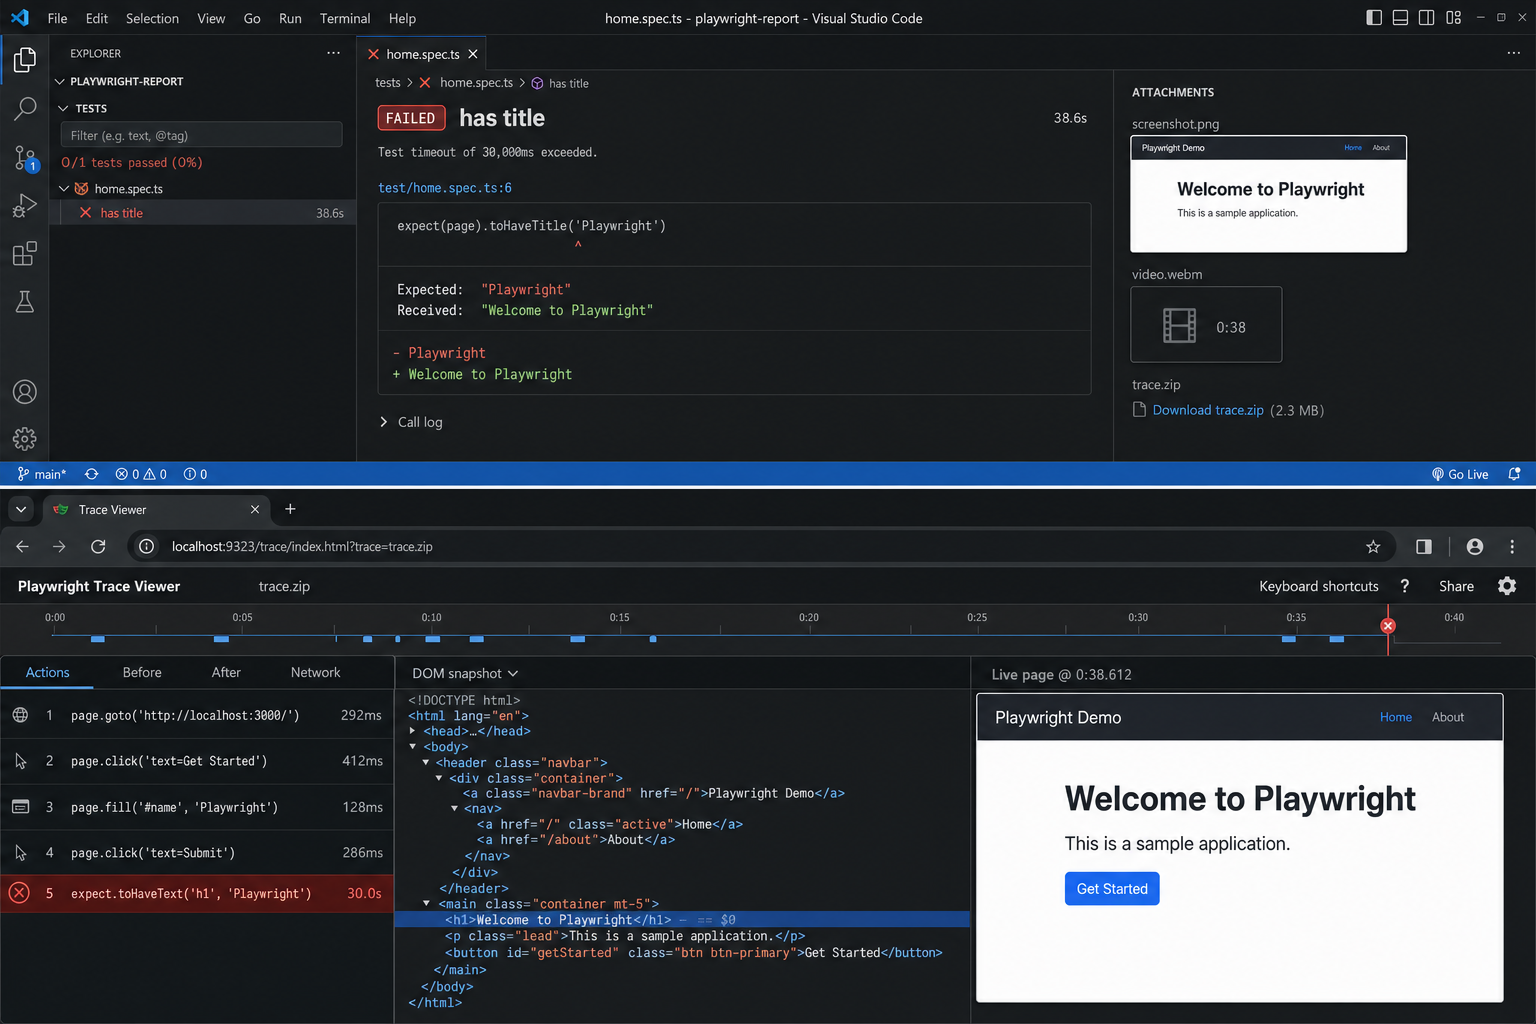Open browser tab search dropdown
Image resolution: width=1536 pixels, height=1024 pixels.
[x=21, y=509]
